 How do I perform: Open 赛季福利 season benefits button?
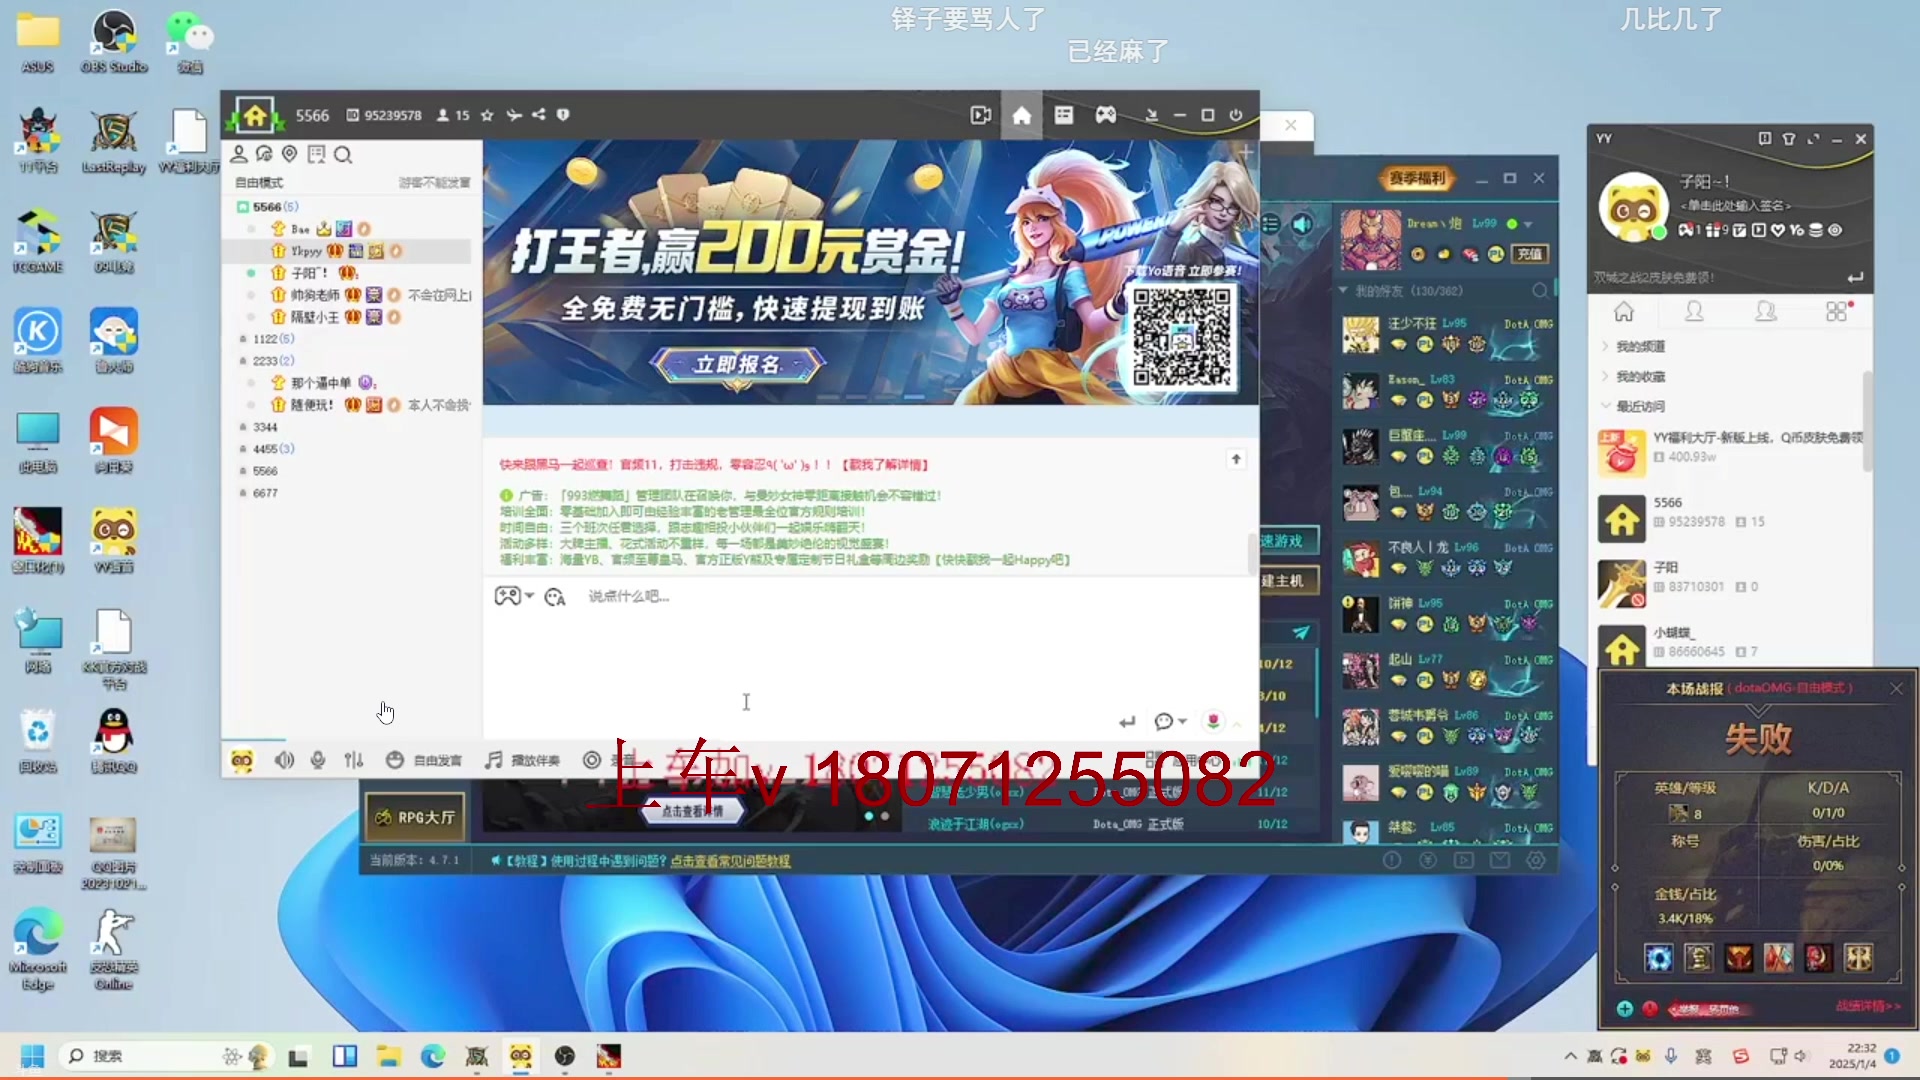click(1417, 178)
